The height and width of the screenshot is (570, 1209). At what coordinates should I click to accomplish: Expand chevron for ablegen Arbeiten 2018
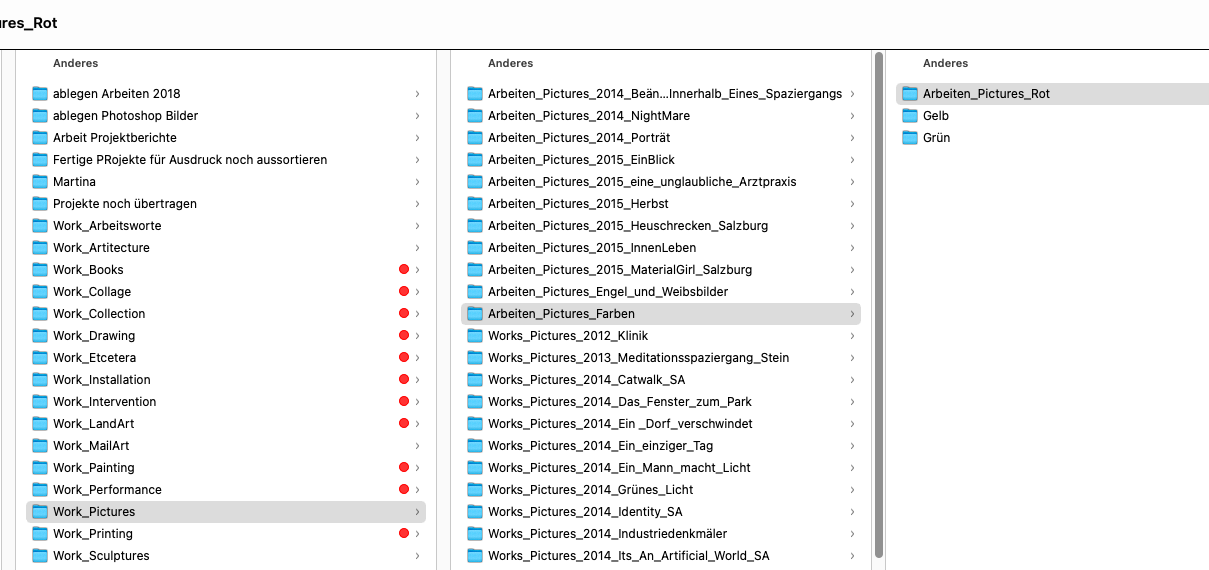[x=417, y=94]
